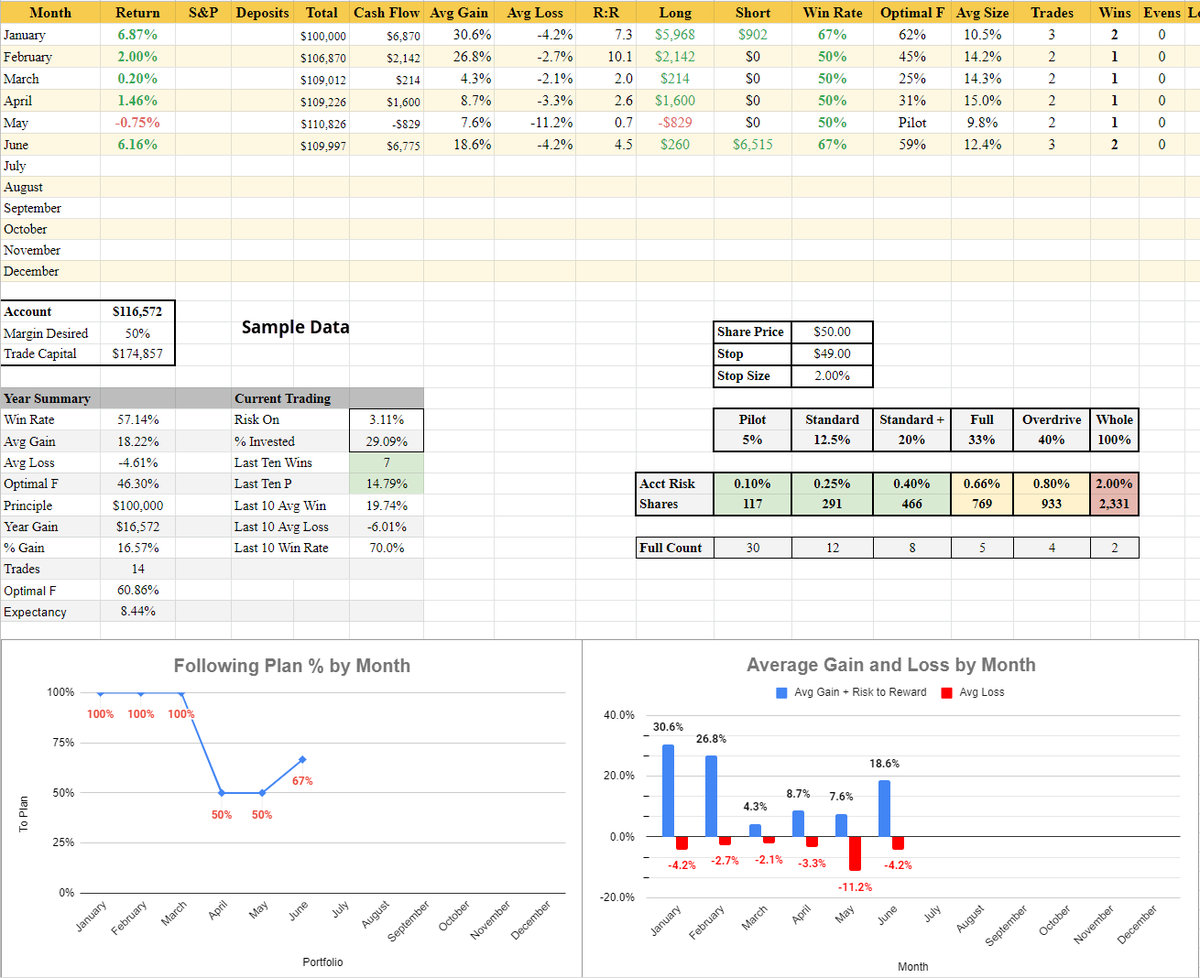Select the June data point on the line chart

pos(302,760)
